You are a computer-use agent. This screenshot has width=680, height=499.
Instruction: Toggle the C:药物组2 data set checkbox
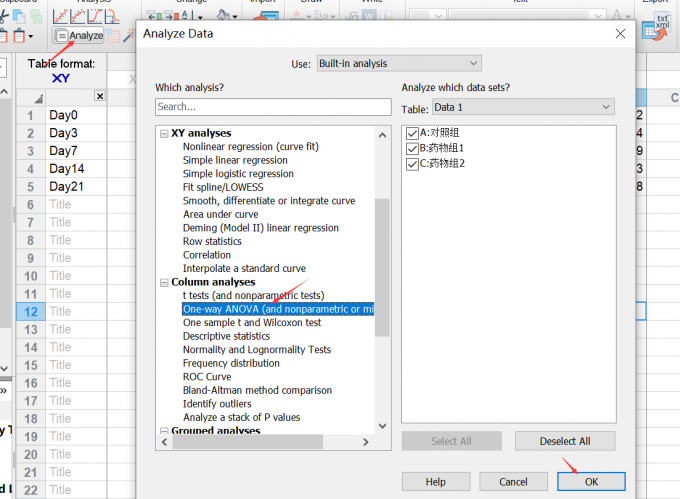point(412,164)
